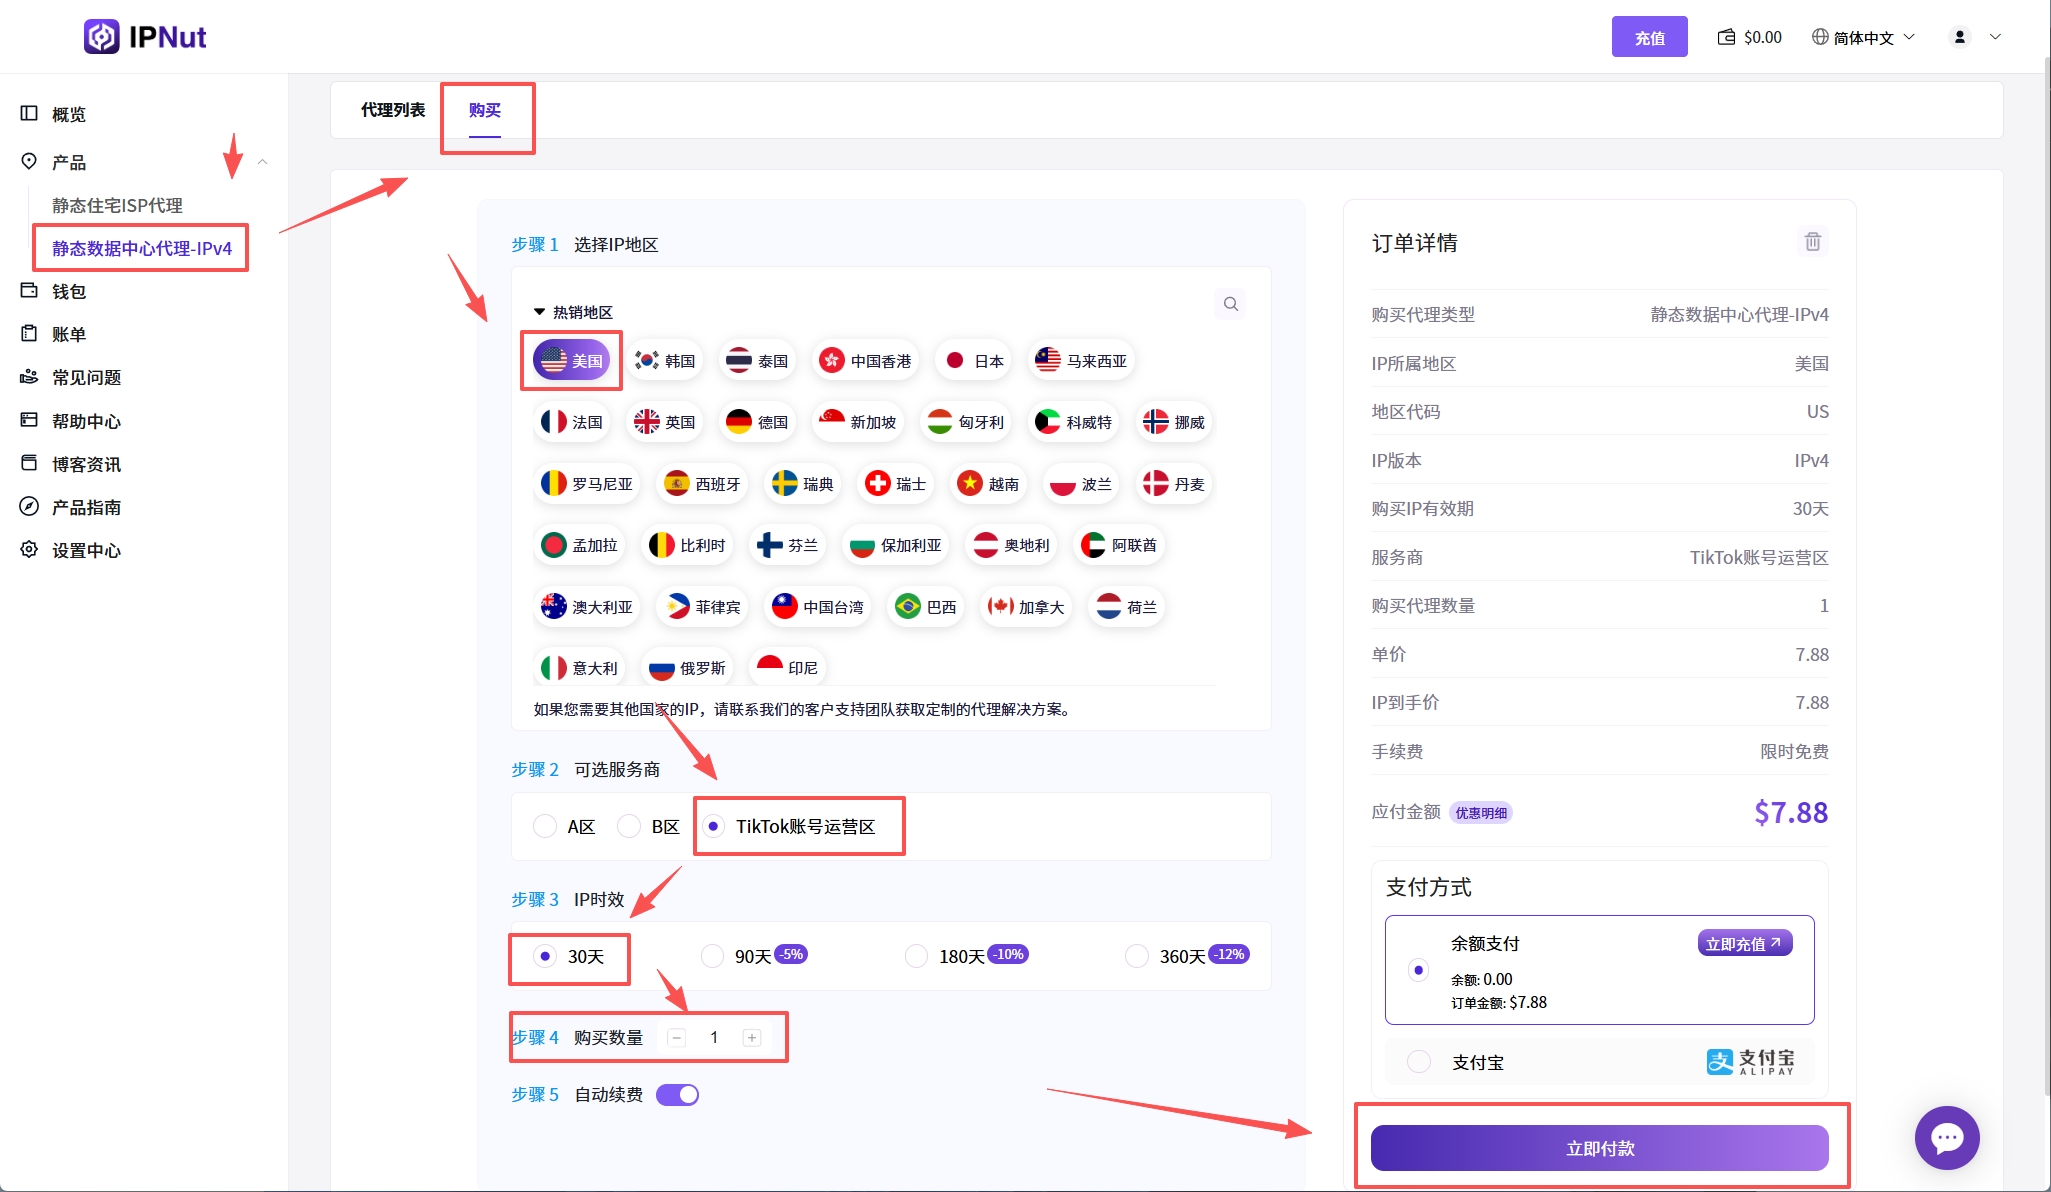Viewport: 2051px width, 1192px height.
Task: Click the region search magnifier icon
Action: click(x=1231, y=304)
